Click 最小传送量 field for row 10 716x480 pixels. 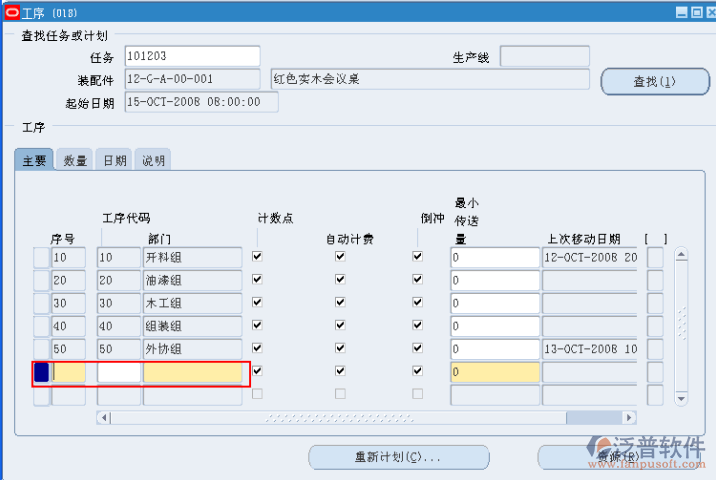pyautogui.click(x=495, y=258)
